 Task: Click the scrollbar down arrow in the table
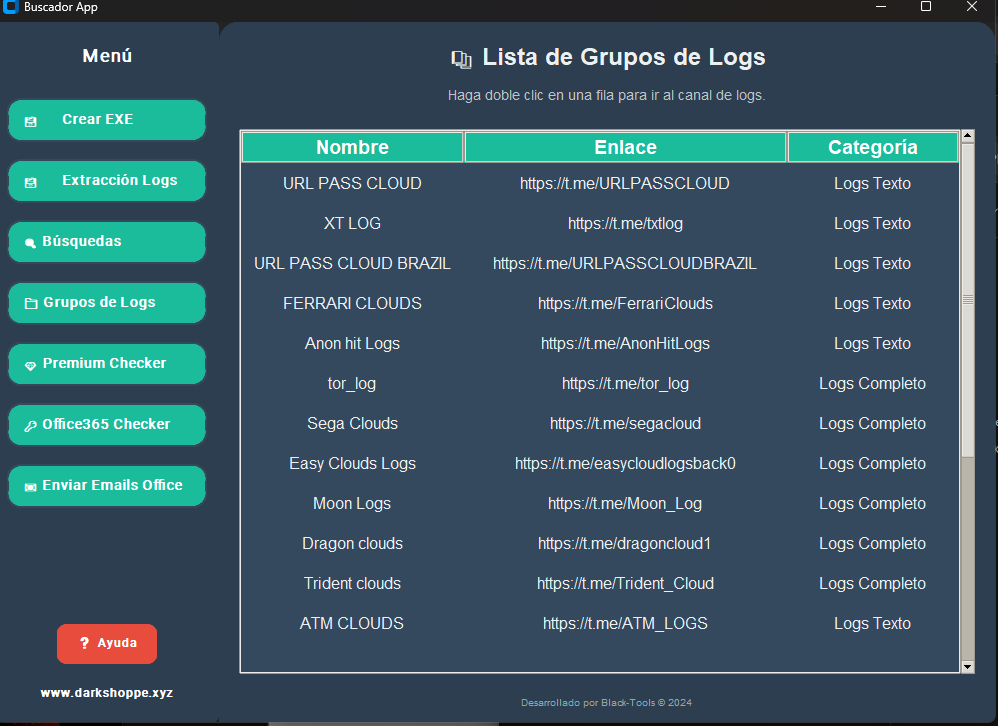coord(967,666)
